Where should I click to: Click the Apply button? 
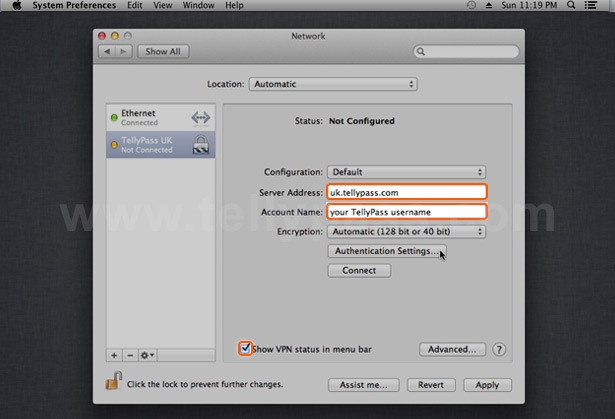[488, 385]
